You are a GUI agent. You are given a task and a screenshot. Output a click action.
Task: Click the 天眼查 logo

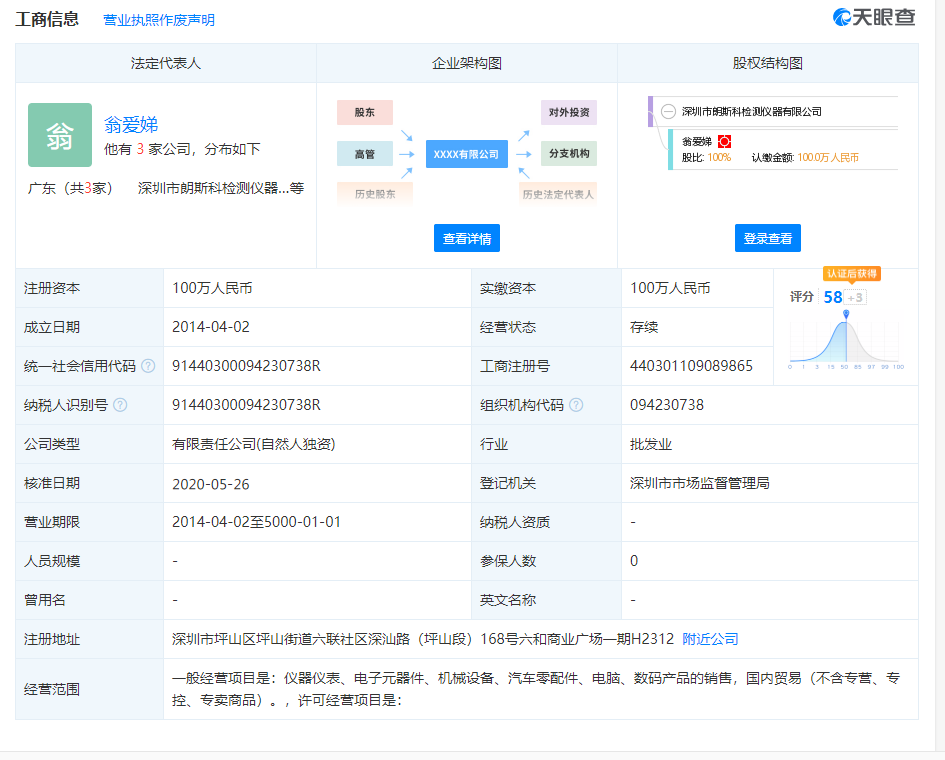point(874,18)
